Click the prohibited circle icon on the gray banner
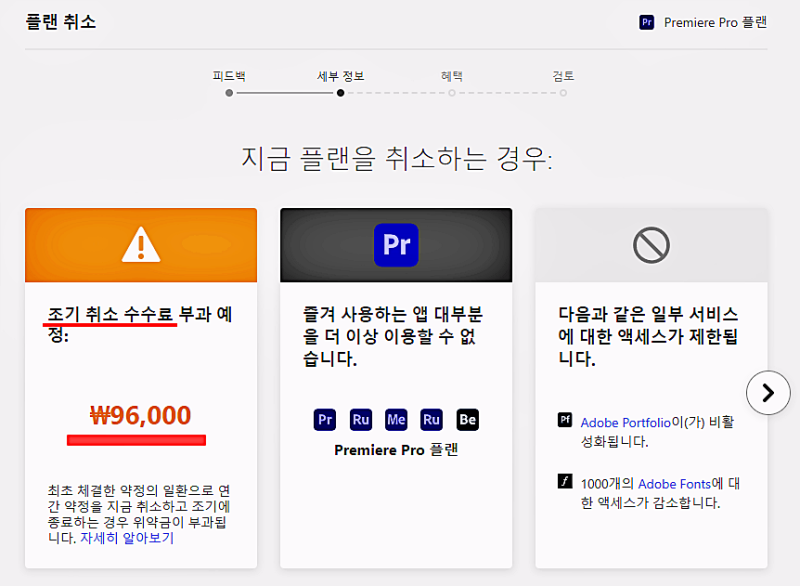The height and width of the screenshot is (586, 800). tap(651, 245)
